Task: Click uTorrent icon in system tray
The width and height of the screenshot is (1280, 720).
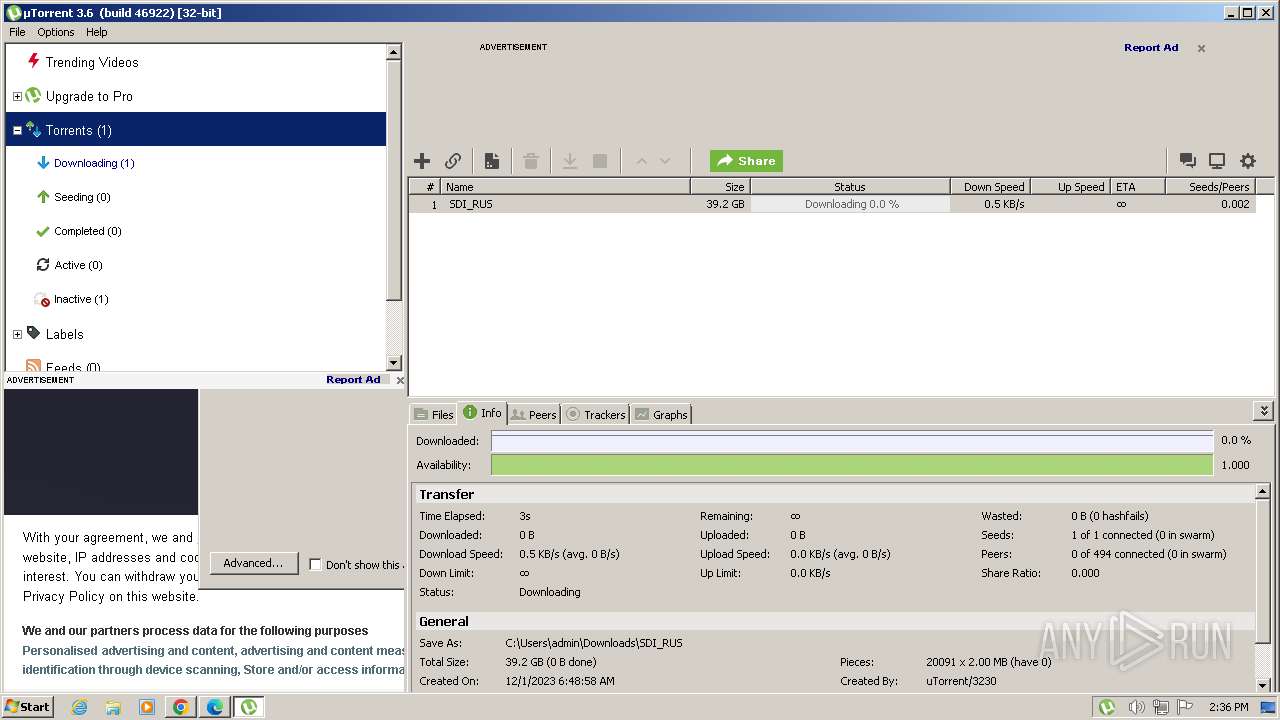Action: (x=1107, y=707)
